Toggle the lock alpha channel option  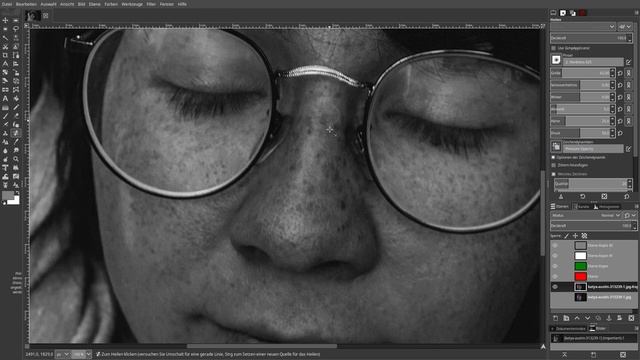click(584, 236)
